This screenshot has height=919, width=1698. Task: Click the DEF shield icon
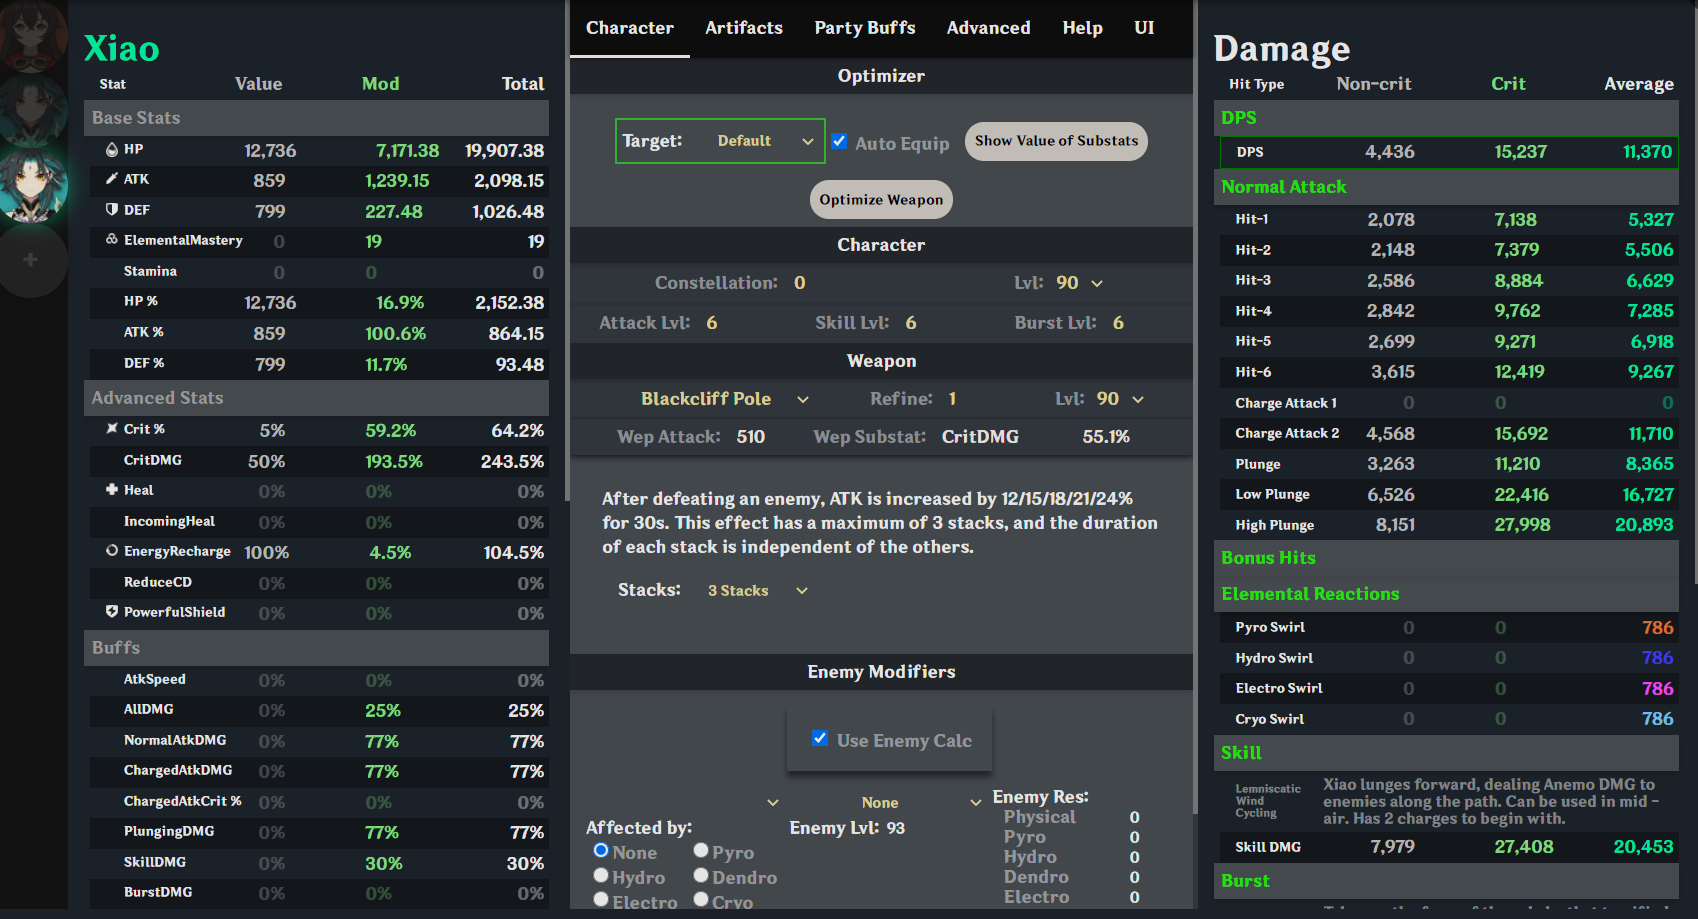[112, 210]
